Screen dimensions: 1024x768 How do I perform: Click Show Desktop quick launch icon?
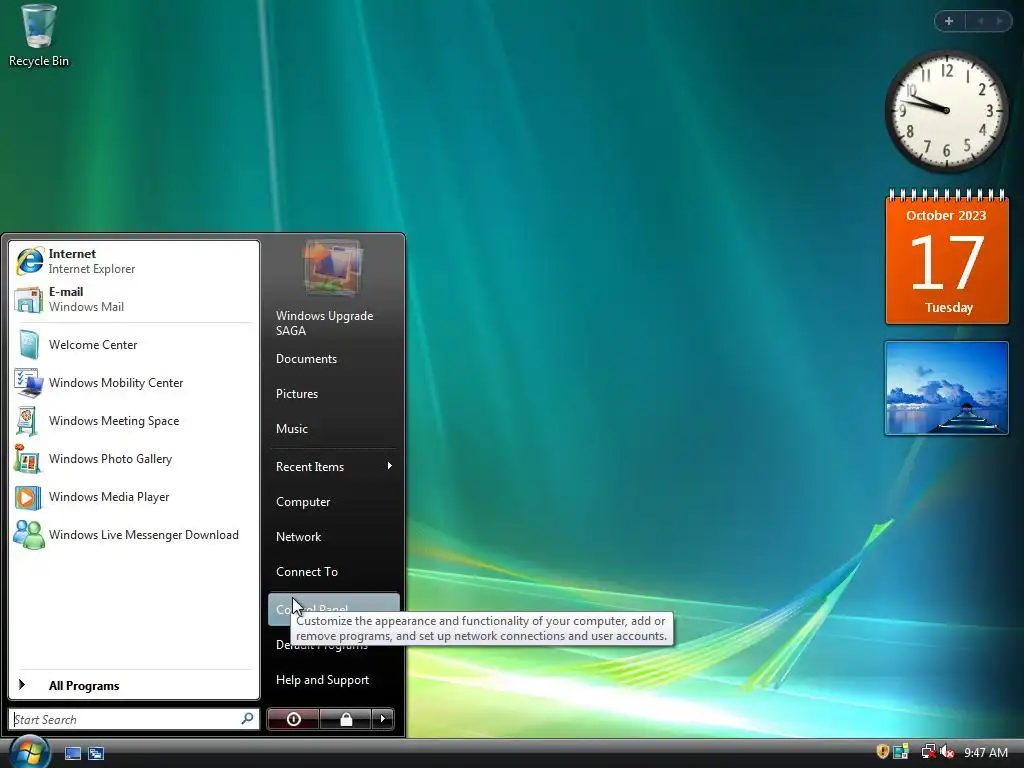[x=73, y=754]
